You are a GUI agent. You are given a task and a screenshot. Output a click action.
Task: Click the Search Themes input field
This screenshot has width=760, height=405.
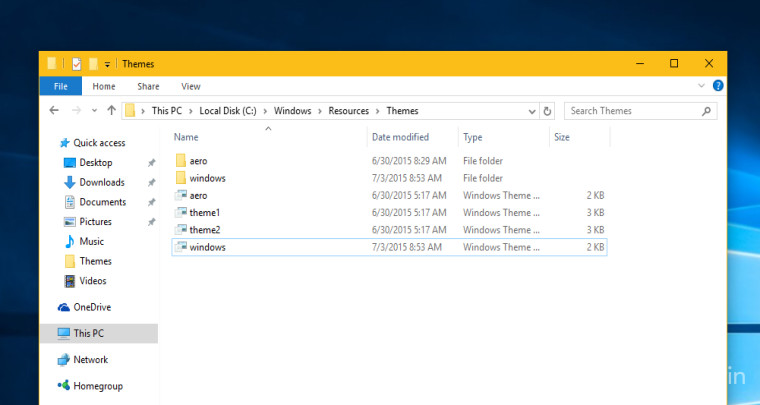coord(641,111)
